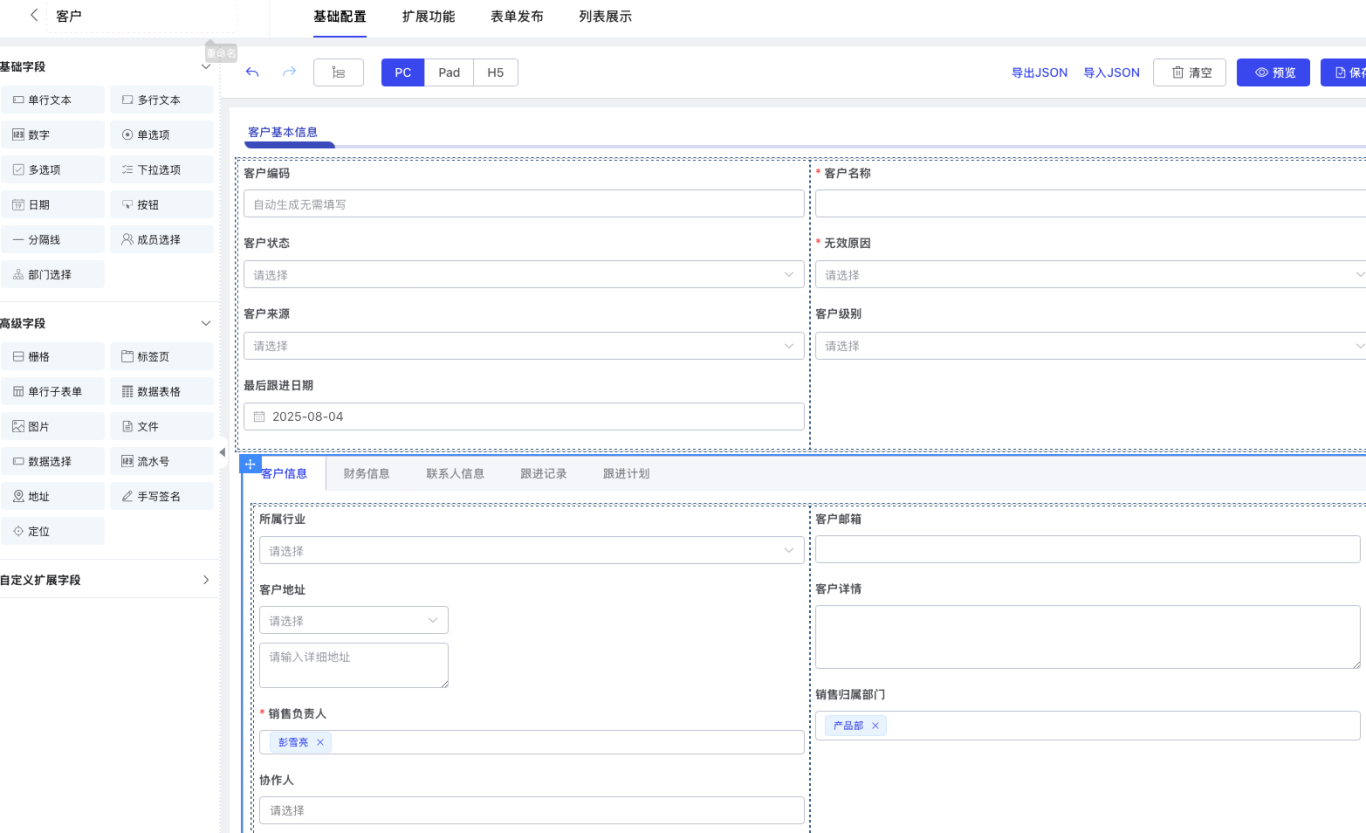Viewport: 1366px width, 833px height.
Task: Preview the form with 预览
Action: (1273, 72)
